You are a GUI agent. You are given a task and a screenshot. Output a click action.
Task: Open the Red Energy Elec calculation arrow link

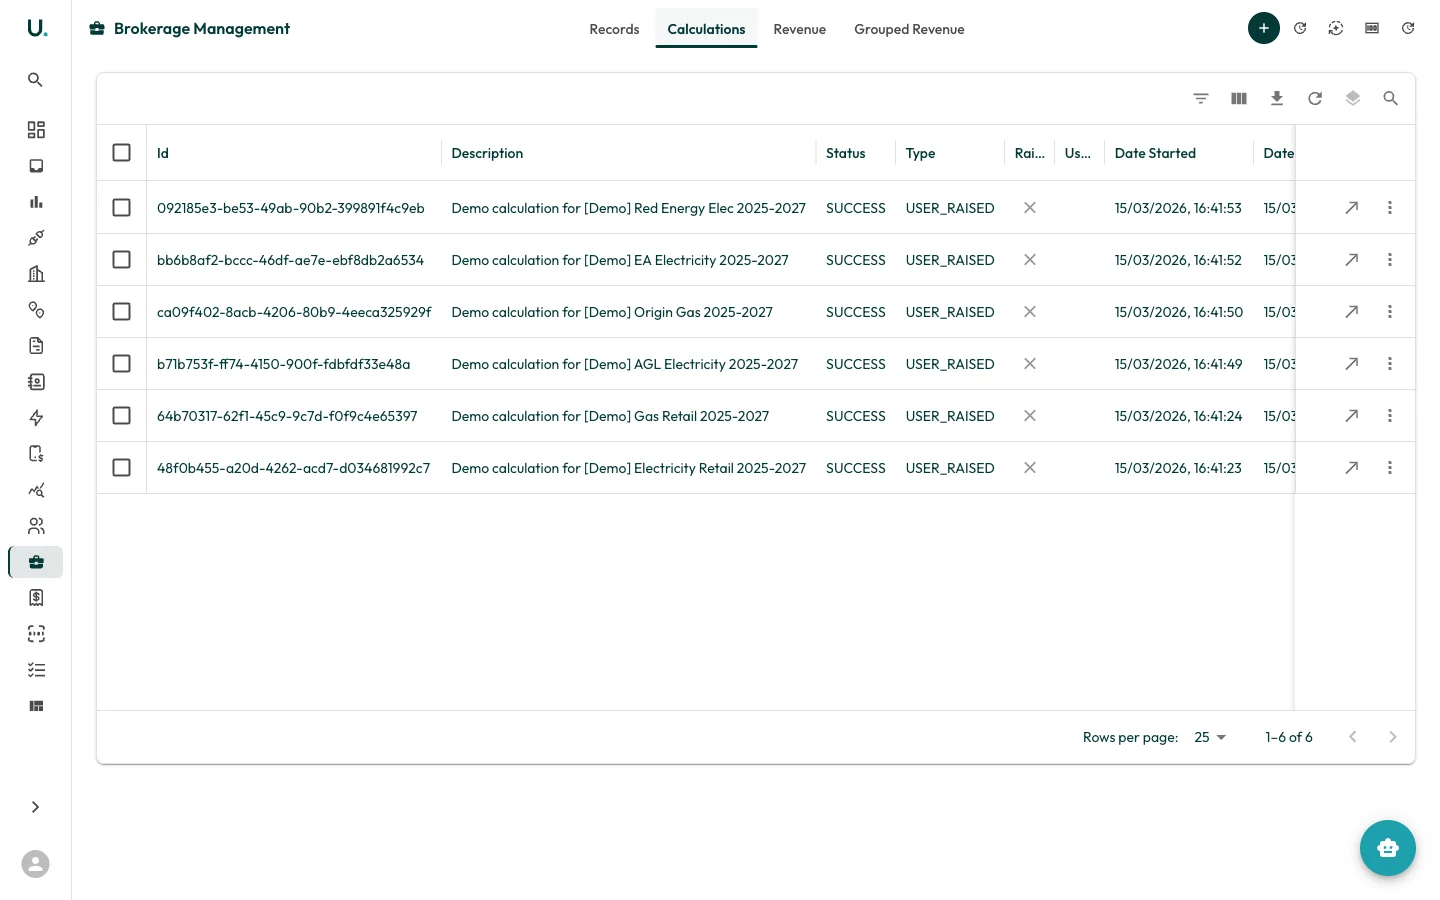(1352, 208)
